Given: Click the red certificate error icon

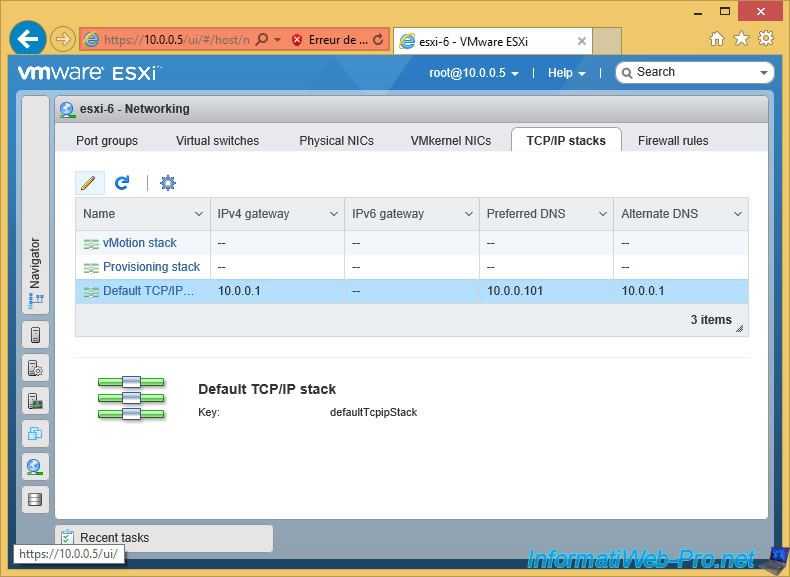Looking at the screenshot, I should pos(297,40).
